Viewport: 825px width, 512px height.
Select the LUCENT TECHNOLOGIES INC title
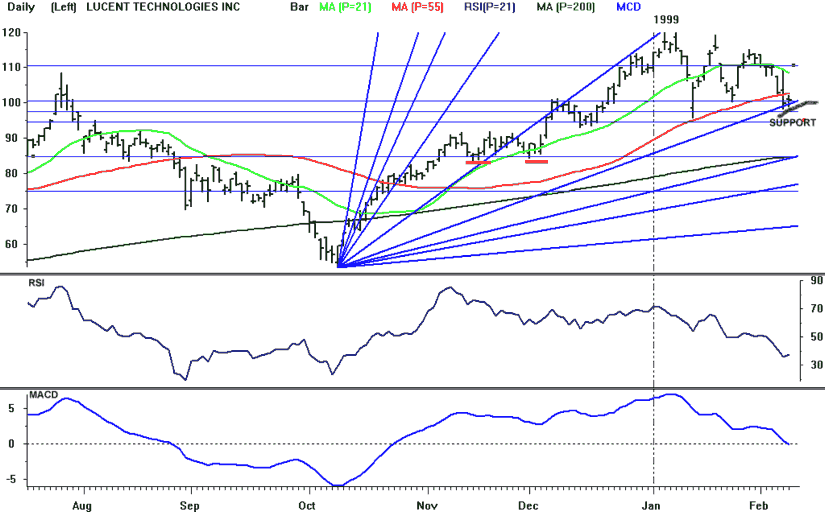[163, 7]
